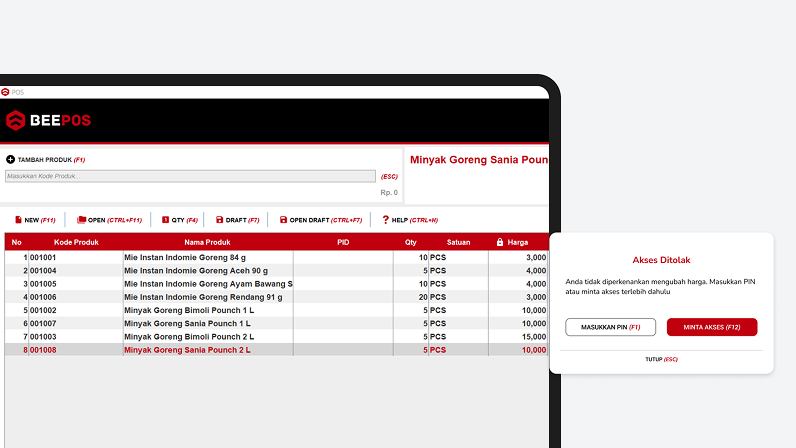Image resolution: width=796 pixels, height=448 pixels.
Task: Click the small POS title bar icon
Action: (5, 92)
